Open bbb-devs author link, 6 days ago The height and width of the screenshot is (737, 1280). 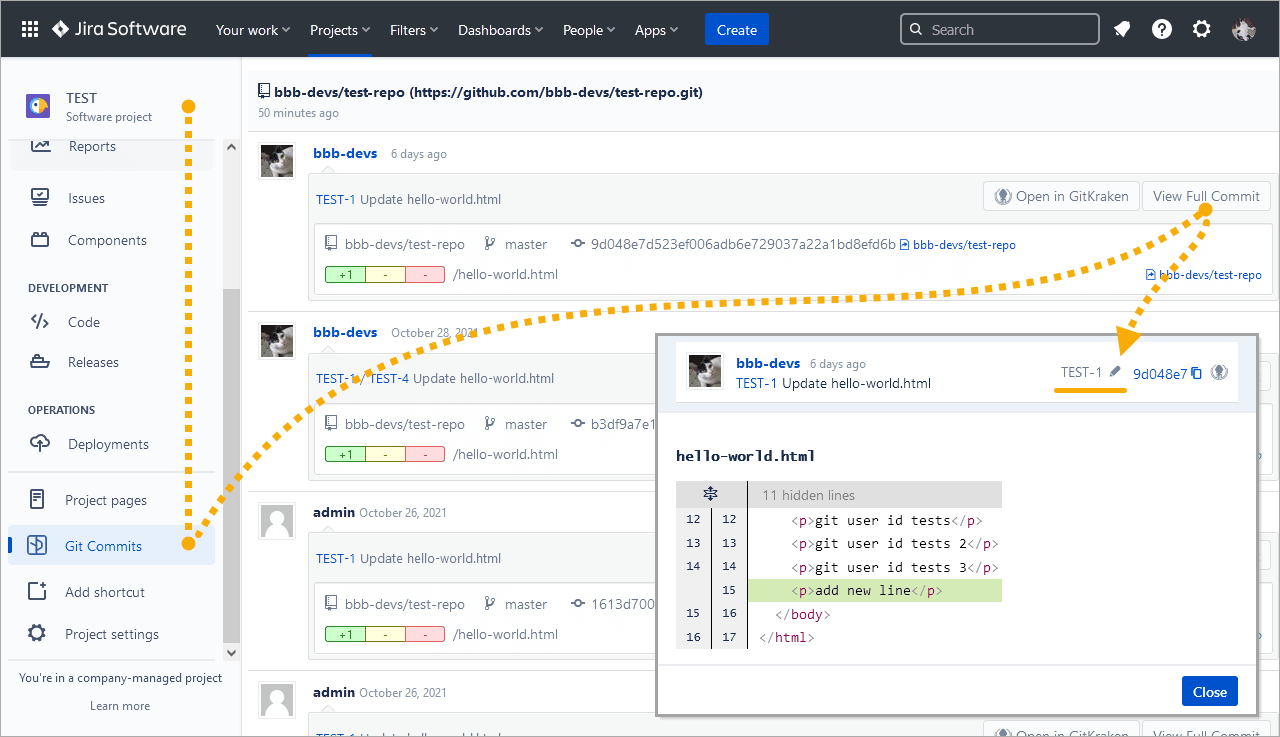pos(345,153)
